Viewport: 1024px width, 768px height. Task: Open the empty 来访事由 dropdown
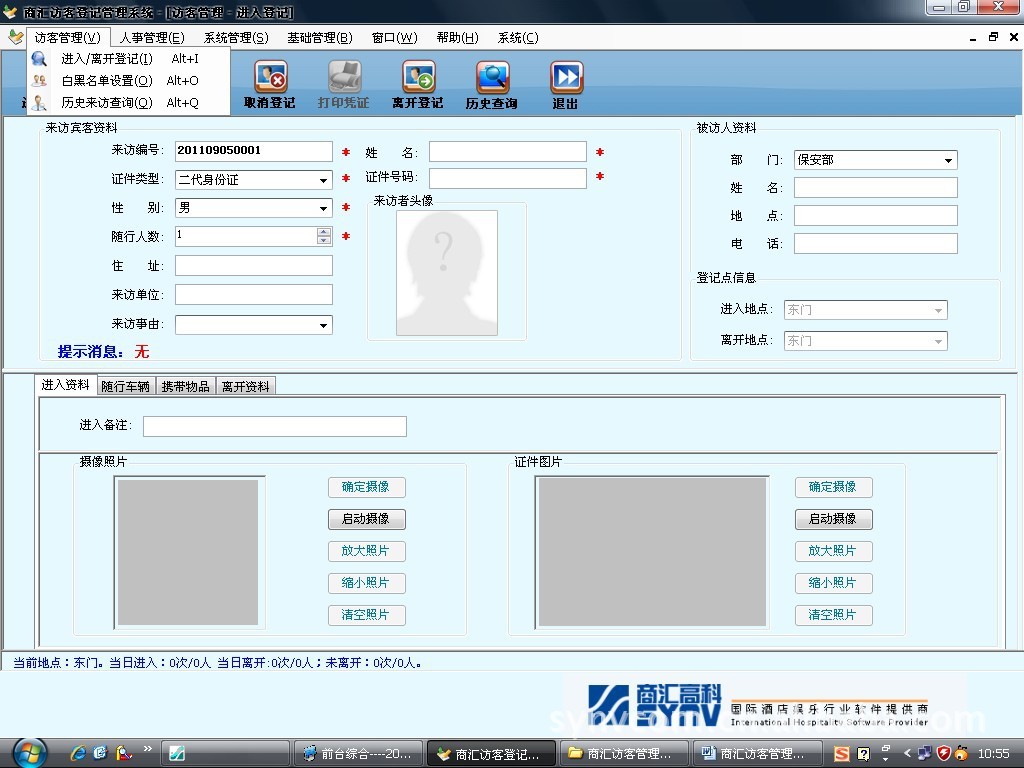tap(324, 326)
